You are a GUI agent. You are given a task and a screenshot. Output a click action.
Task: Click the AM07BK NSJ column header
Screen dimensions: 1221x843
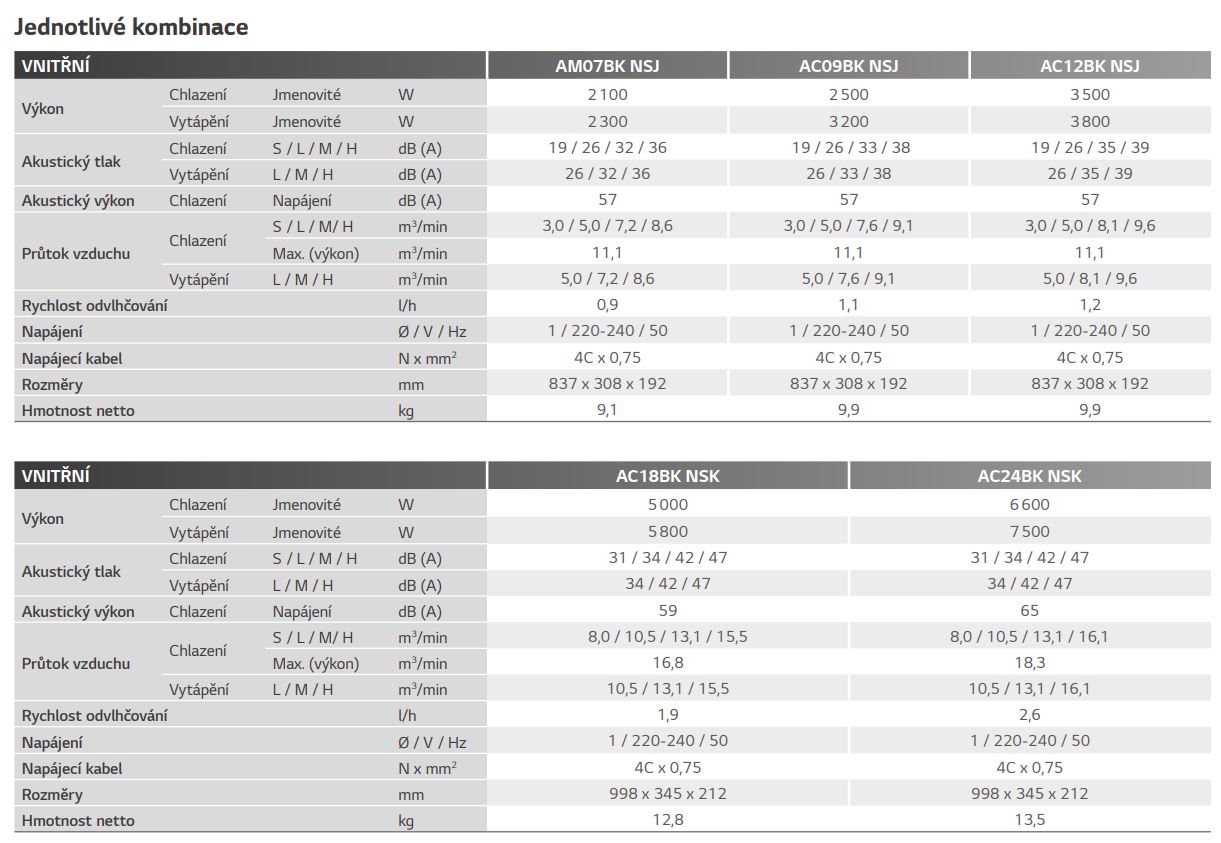pos(607,67)
